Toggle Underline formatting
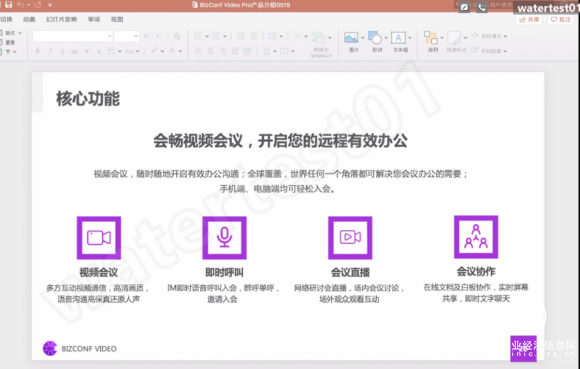580x369 pixels. pos(62,51)
